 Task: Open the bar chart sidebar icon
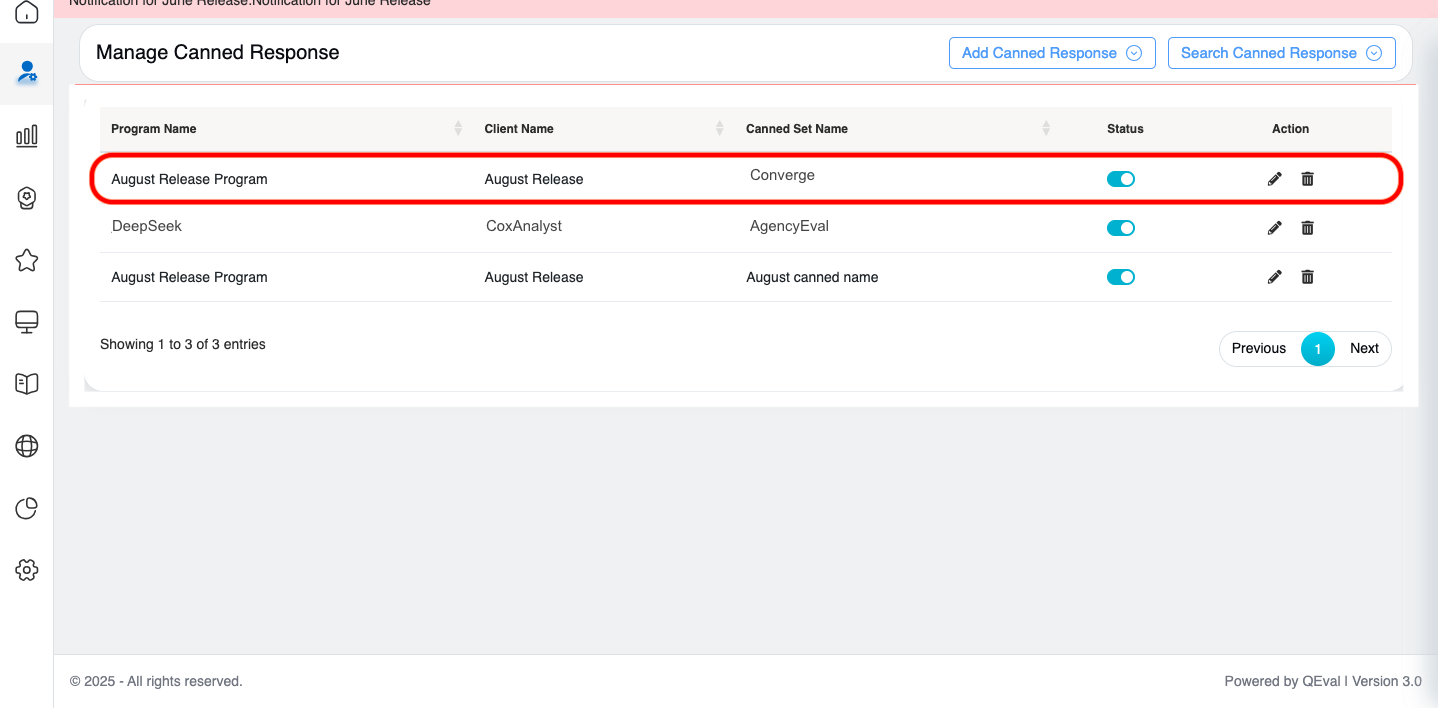point(27,136)
